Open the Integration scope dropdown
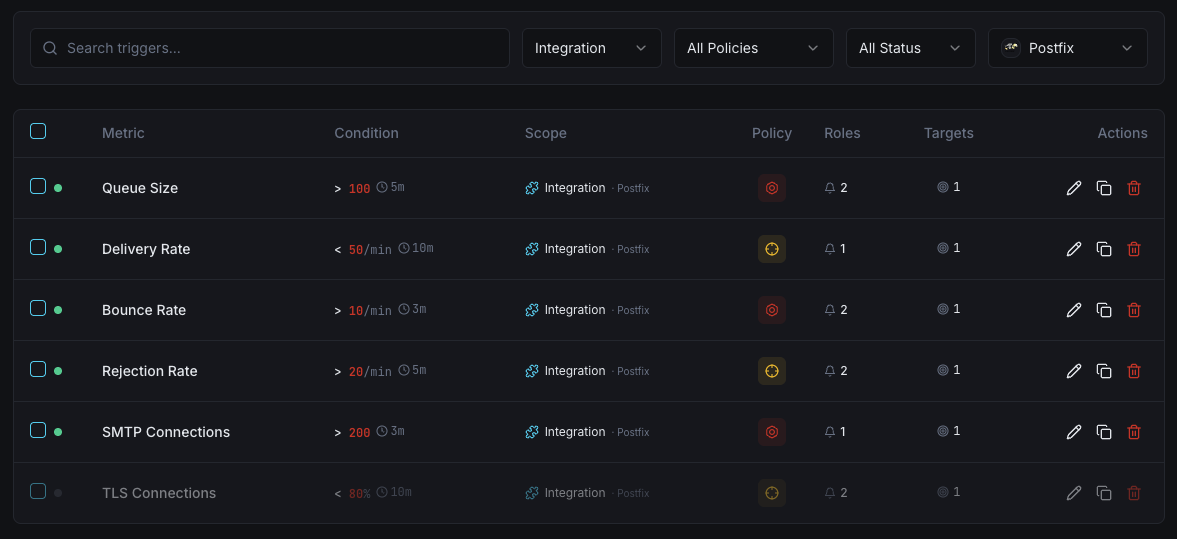 click(x=592, y=48)
